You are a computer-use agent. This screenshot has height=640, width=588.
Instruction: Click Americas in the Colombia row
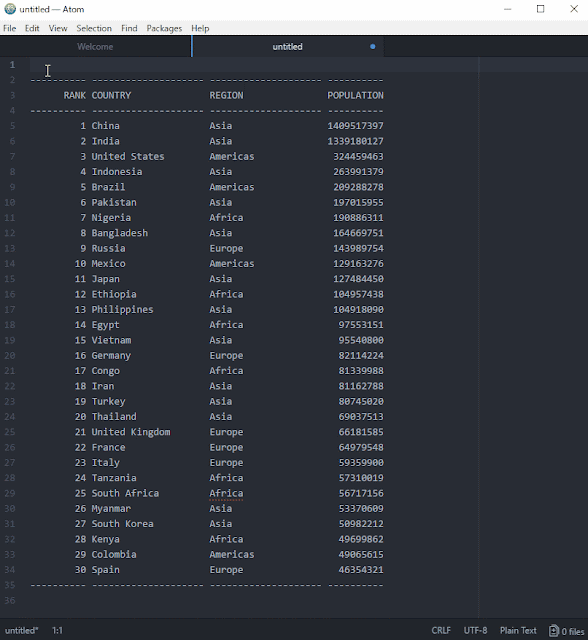232,554
